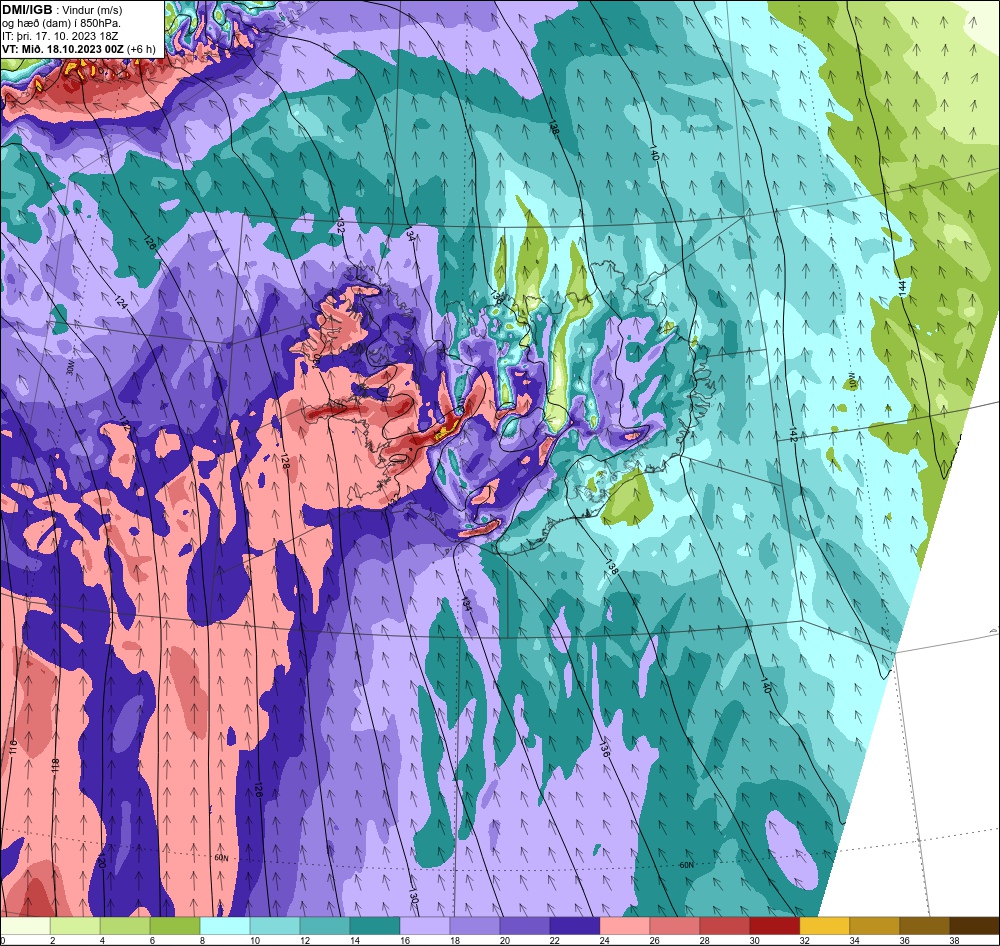
Task: Click the 12–14 m/s teal legend swatch
Action: click(x=325, y=926)
